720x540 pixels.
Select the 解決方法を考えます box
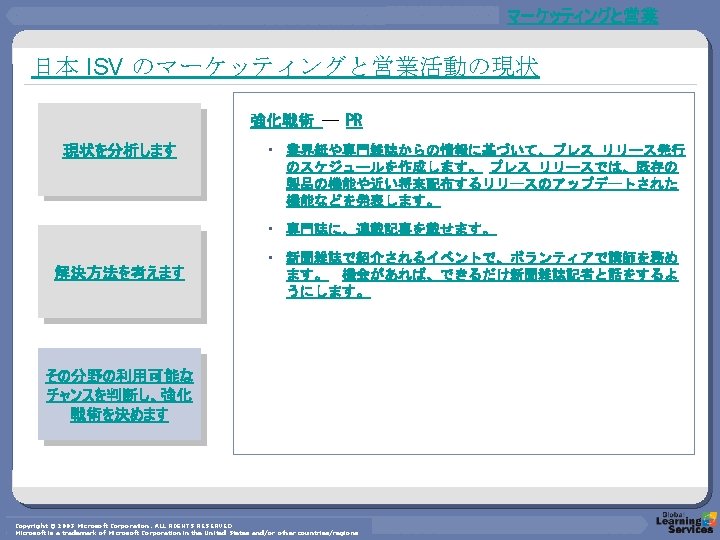119,272
